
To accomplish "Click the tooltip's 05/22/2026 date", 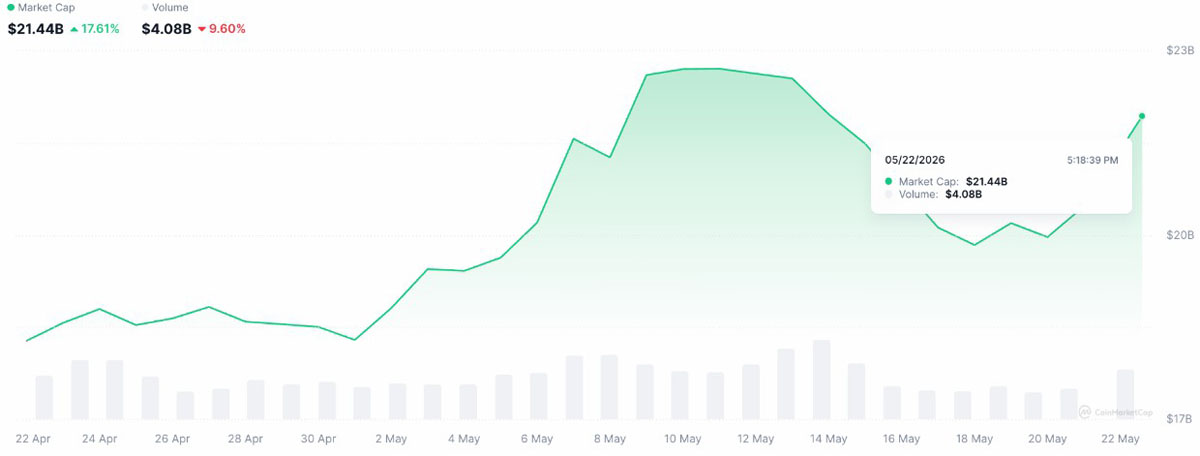I will tap(915, 159).
